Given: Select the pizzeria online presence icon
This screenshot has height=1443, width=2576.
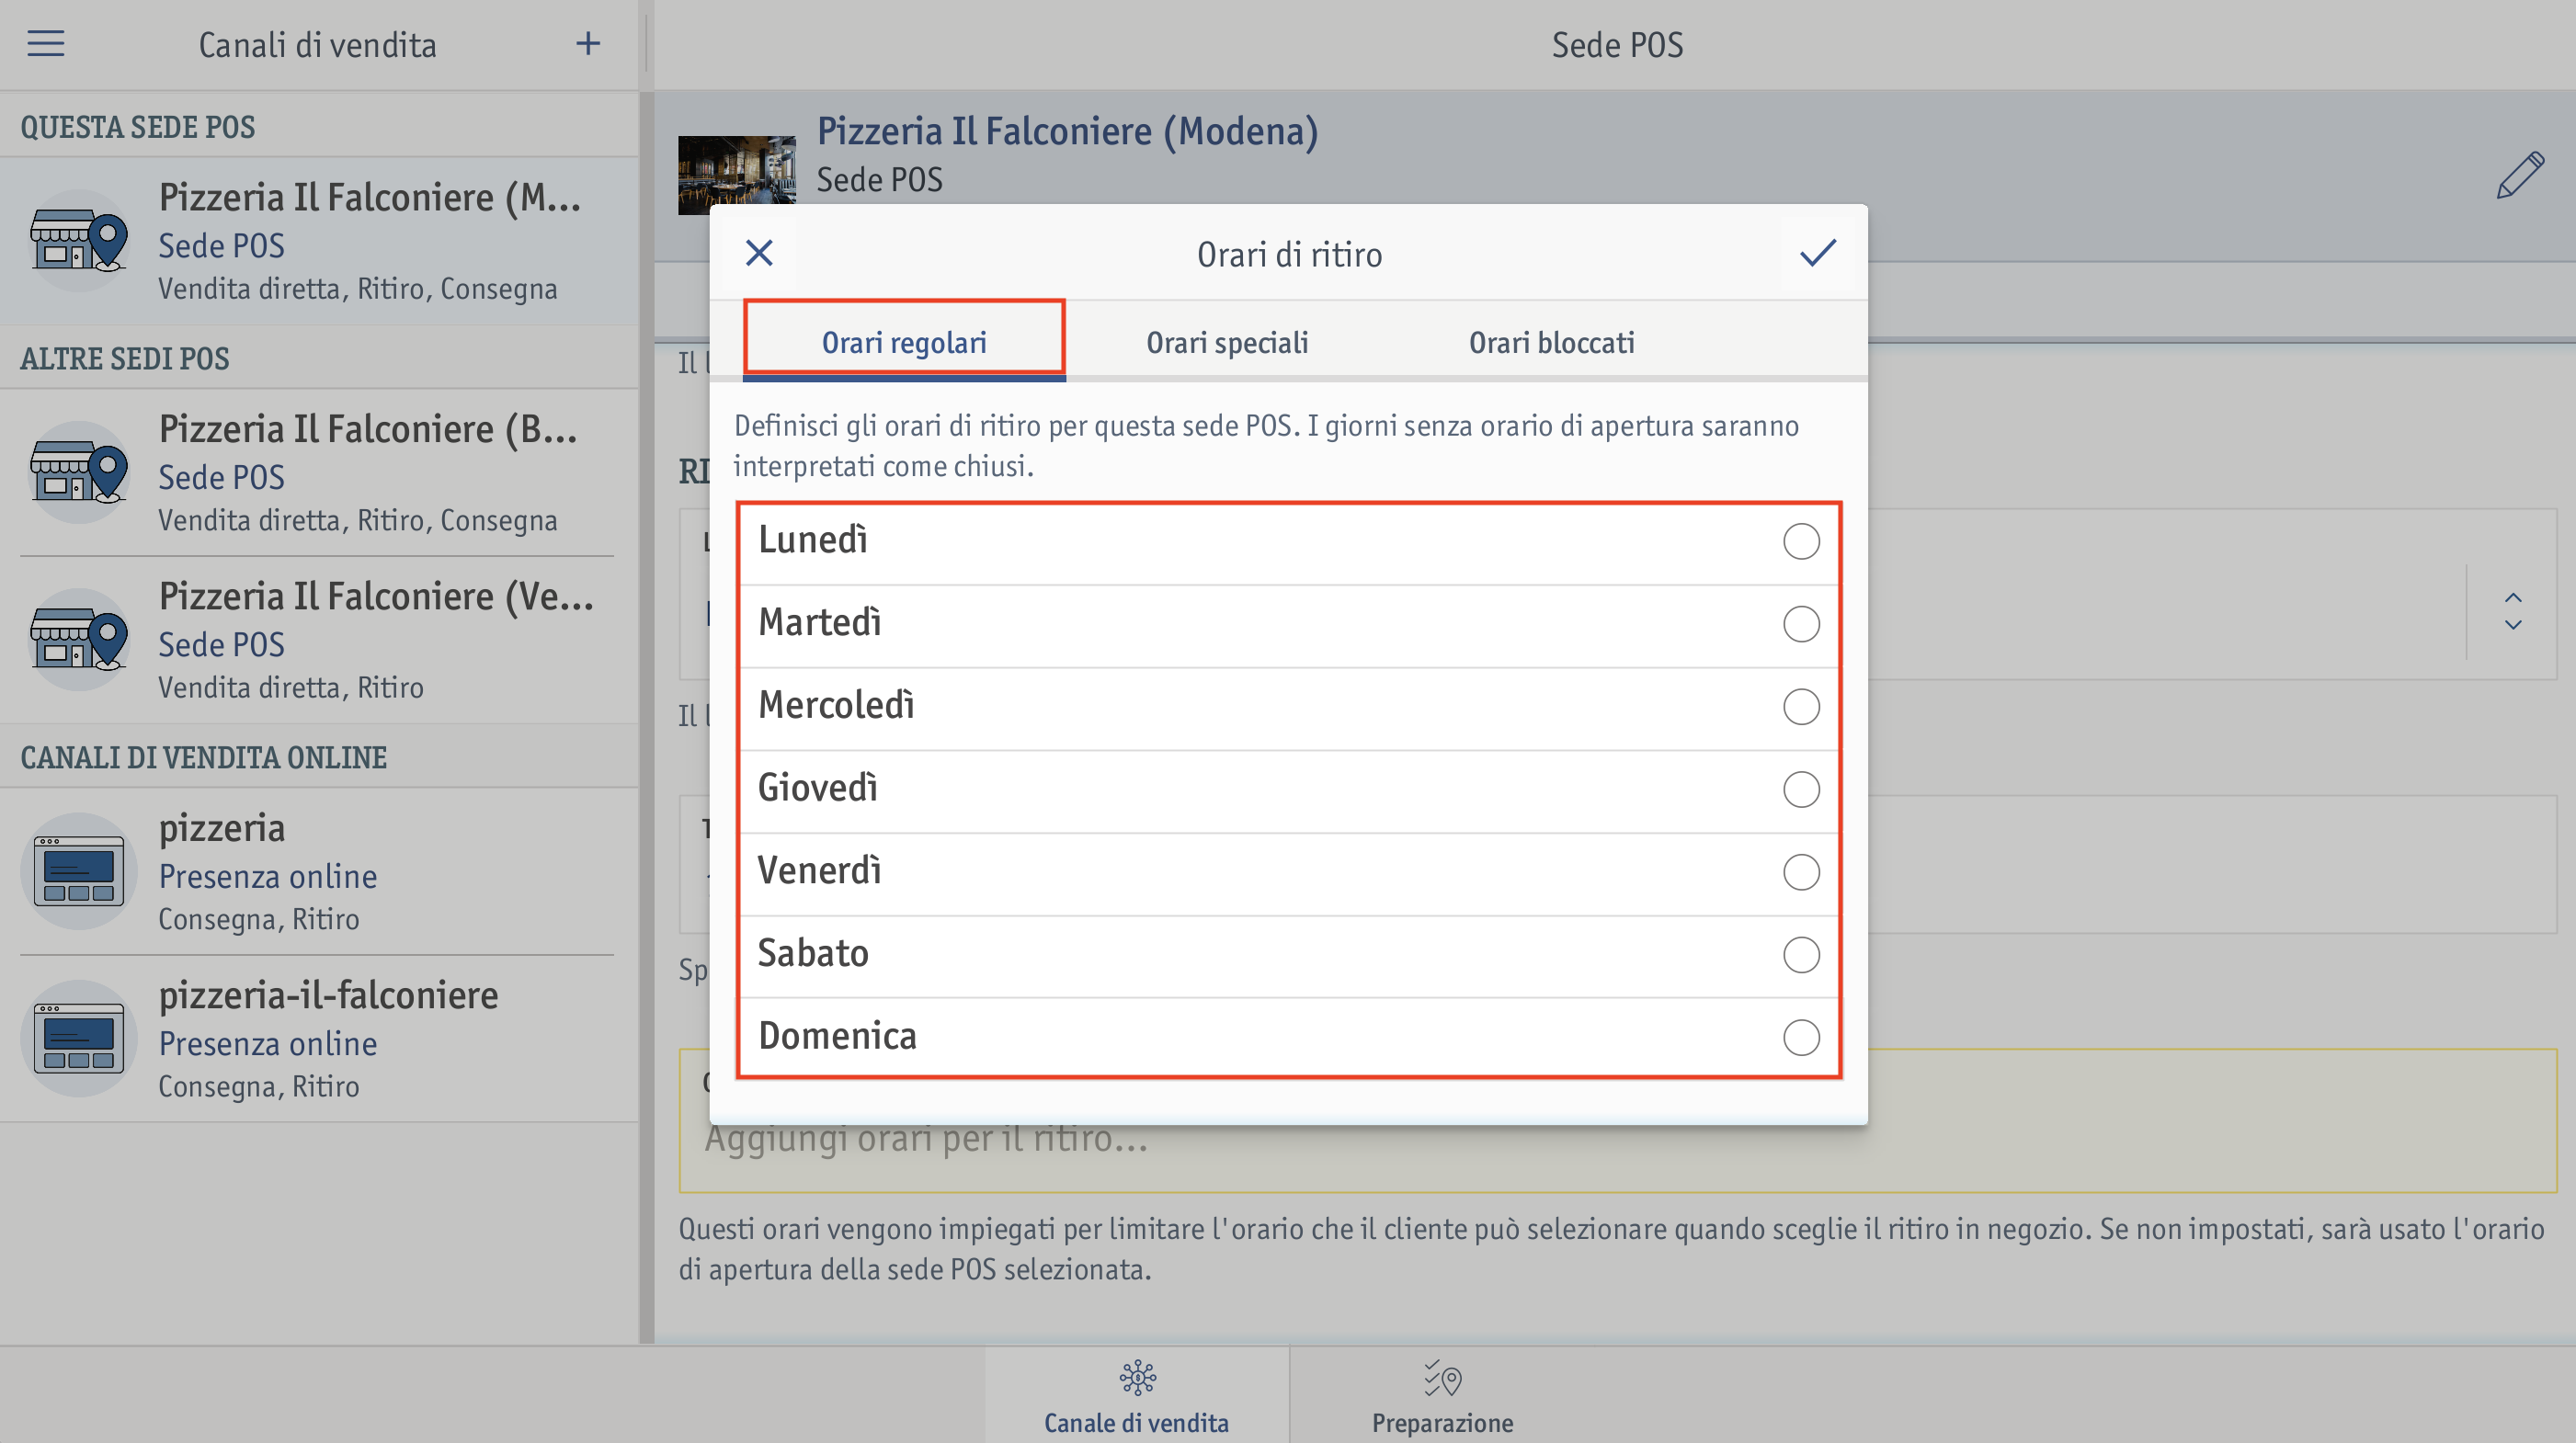Looking at the screenshot, I should (x=78, y=871).
